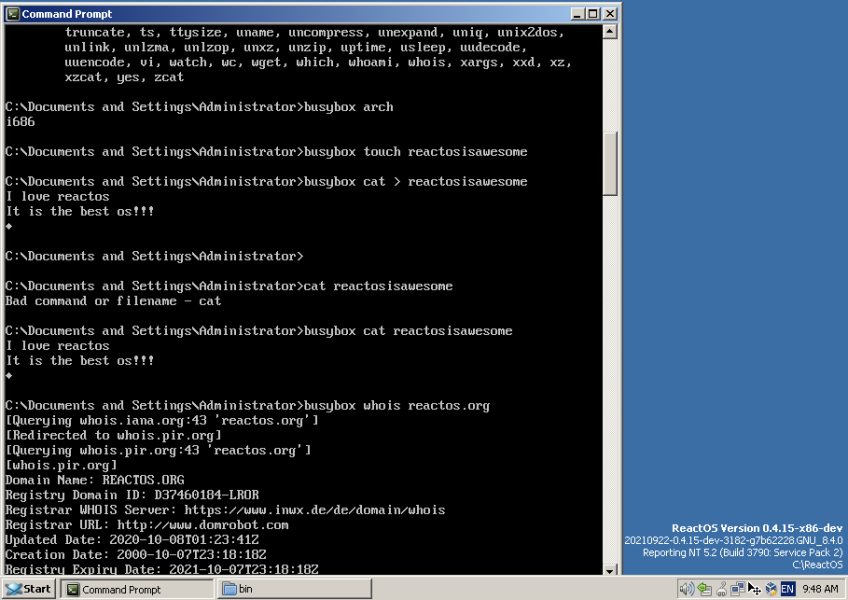Click '[Querying whois.pir.org:43' line

(x=158, y=450)
